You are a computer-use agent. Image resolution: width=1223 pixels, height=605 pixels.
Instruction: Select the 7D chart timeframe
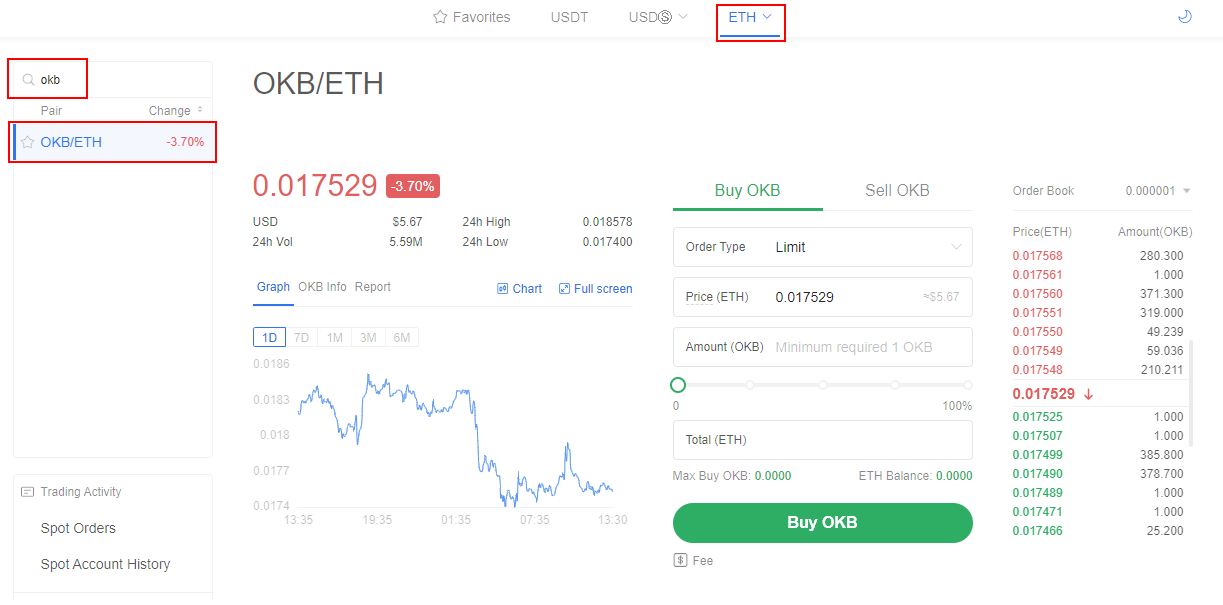click(301, 337)
